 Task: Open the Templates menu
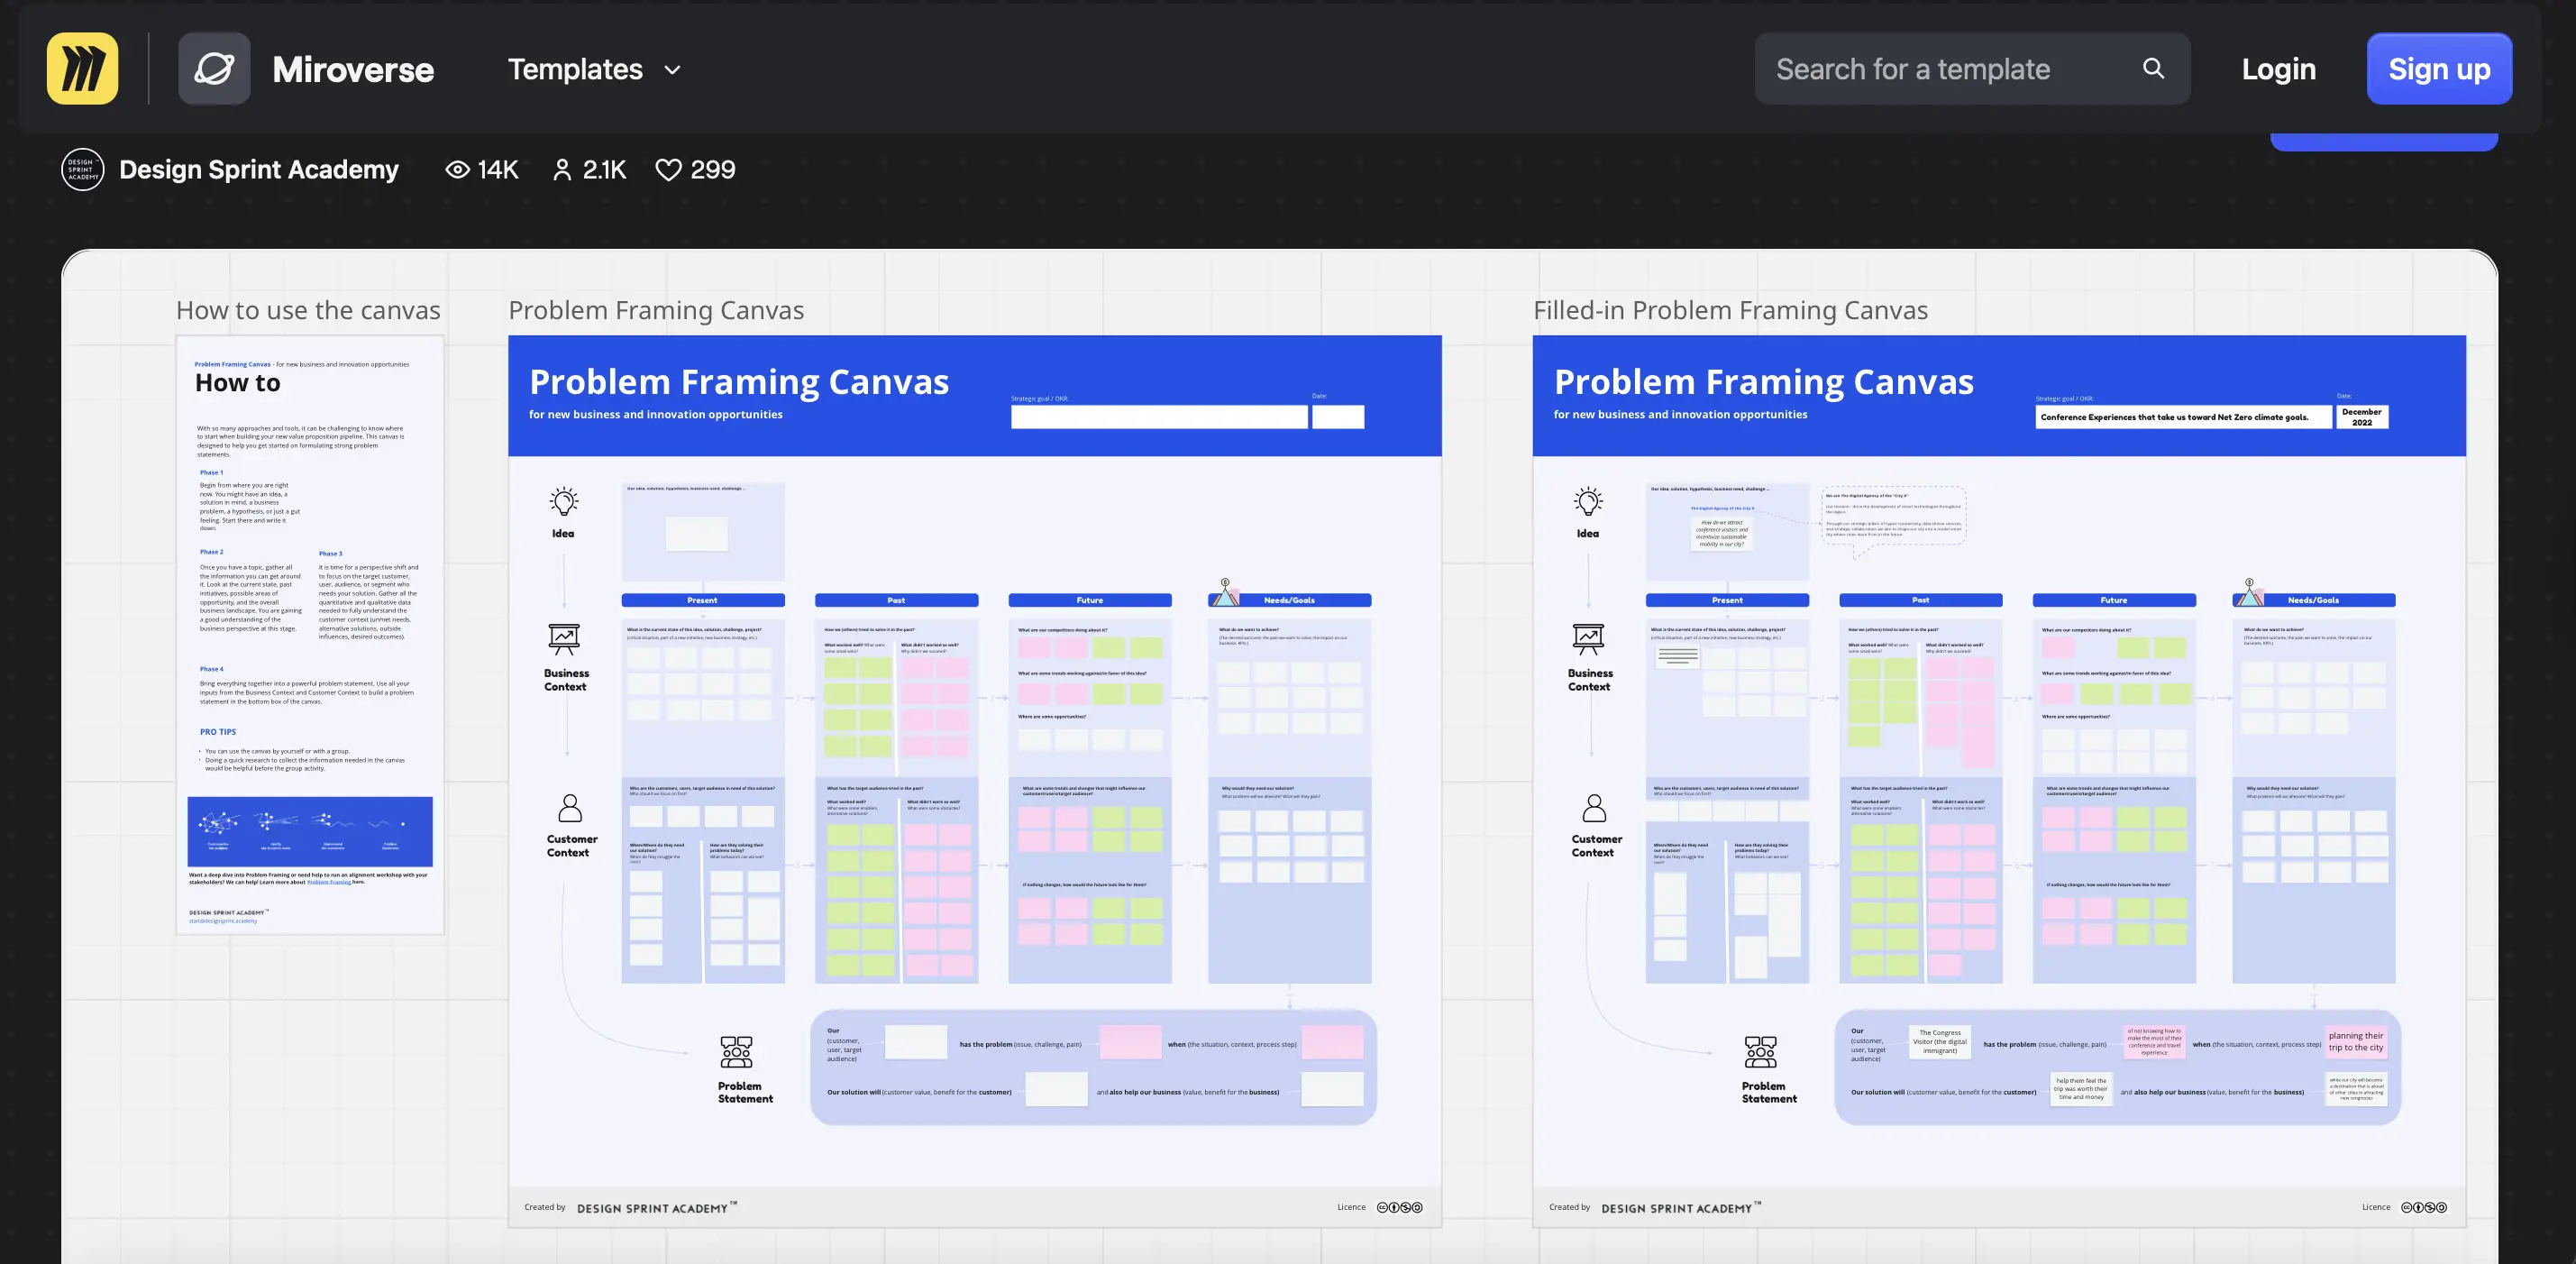pyautogui.click(x=575, y=69)
